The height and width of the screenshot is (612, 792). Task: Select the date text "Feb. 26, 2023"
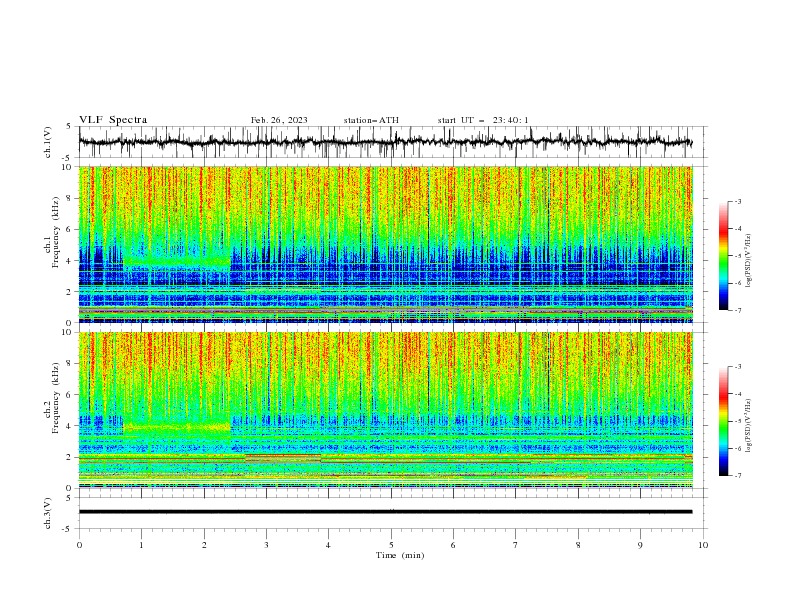[279, 120]
